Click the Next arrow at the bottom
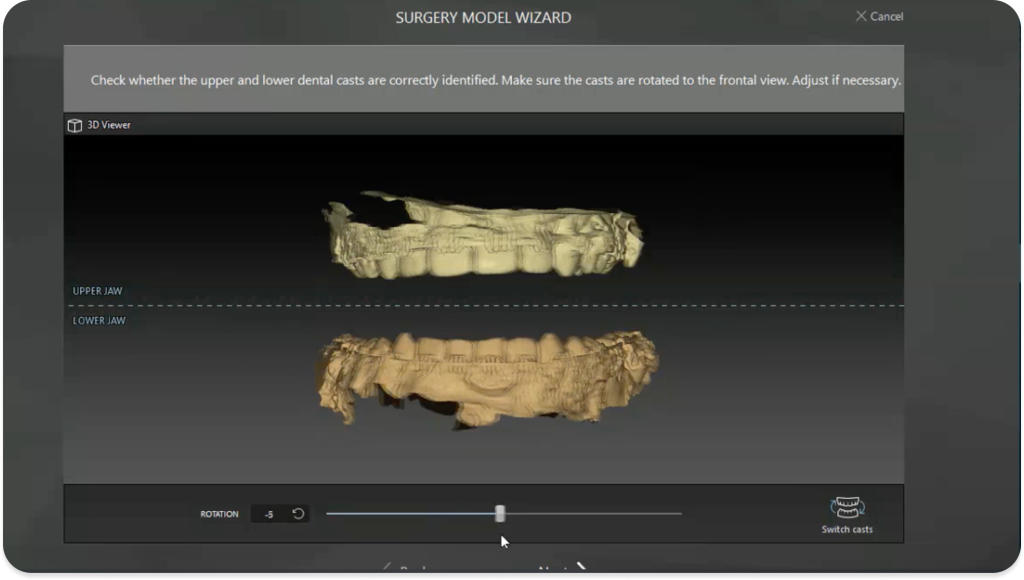The image size is (1024, 580). [x=580, y=568]
